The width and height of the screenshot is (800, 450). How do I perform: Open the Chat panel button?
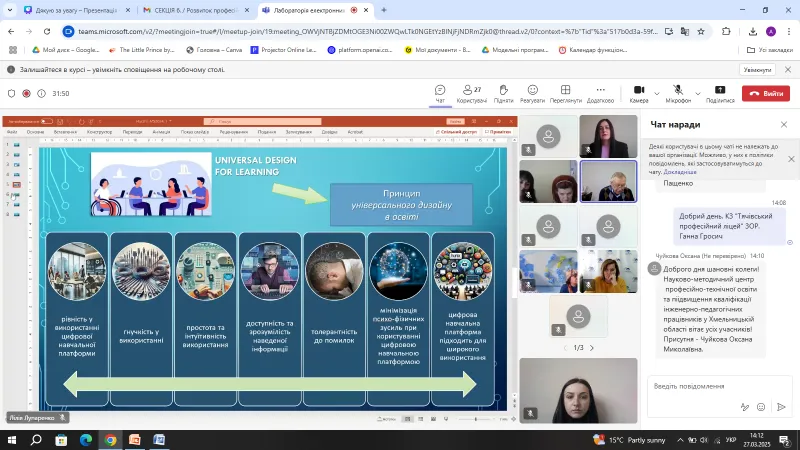[440, 94]
